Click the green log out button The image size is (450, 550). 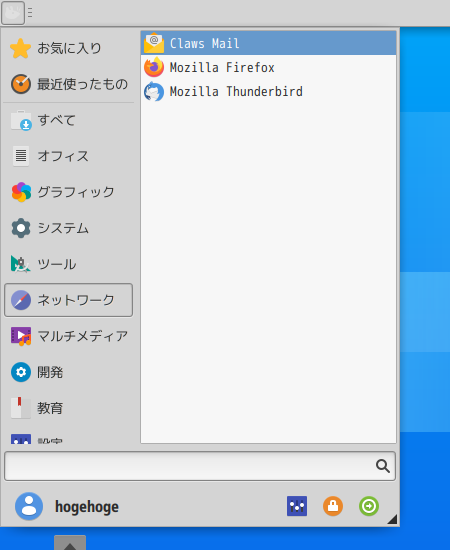tap(369, 506)
